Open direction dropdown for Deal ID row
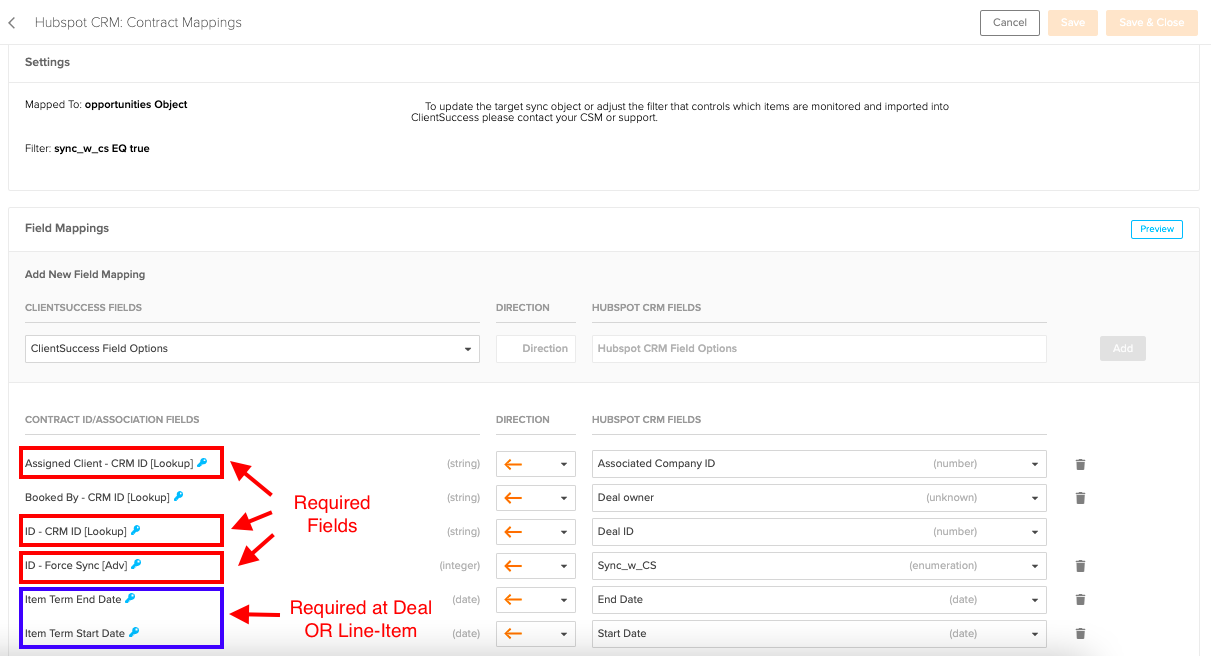 coord(536,532)
